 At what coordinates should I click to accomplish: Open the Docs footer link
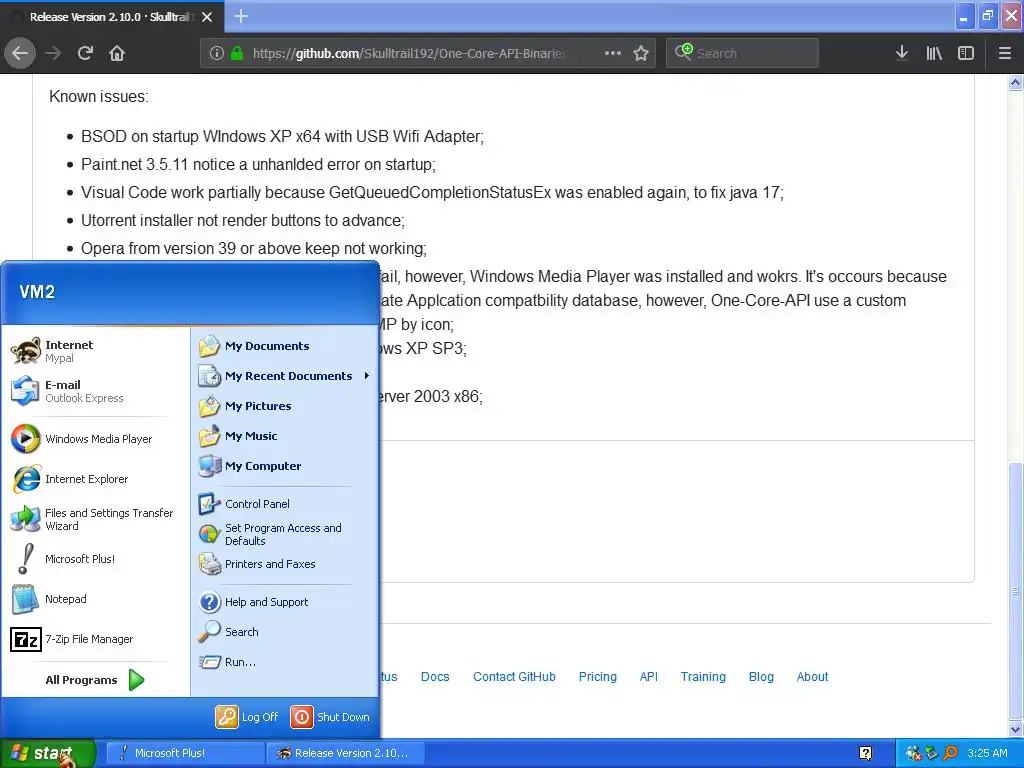[x=435, y=677]
